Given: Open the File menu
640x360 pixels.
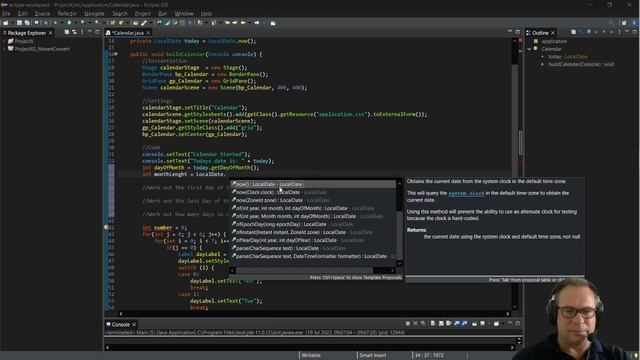Looking at the screenshot, I should 6,13.
